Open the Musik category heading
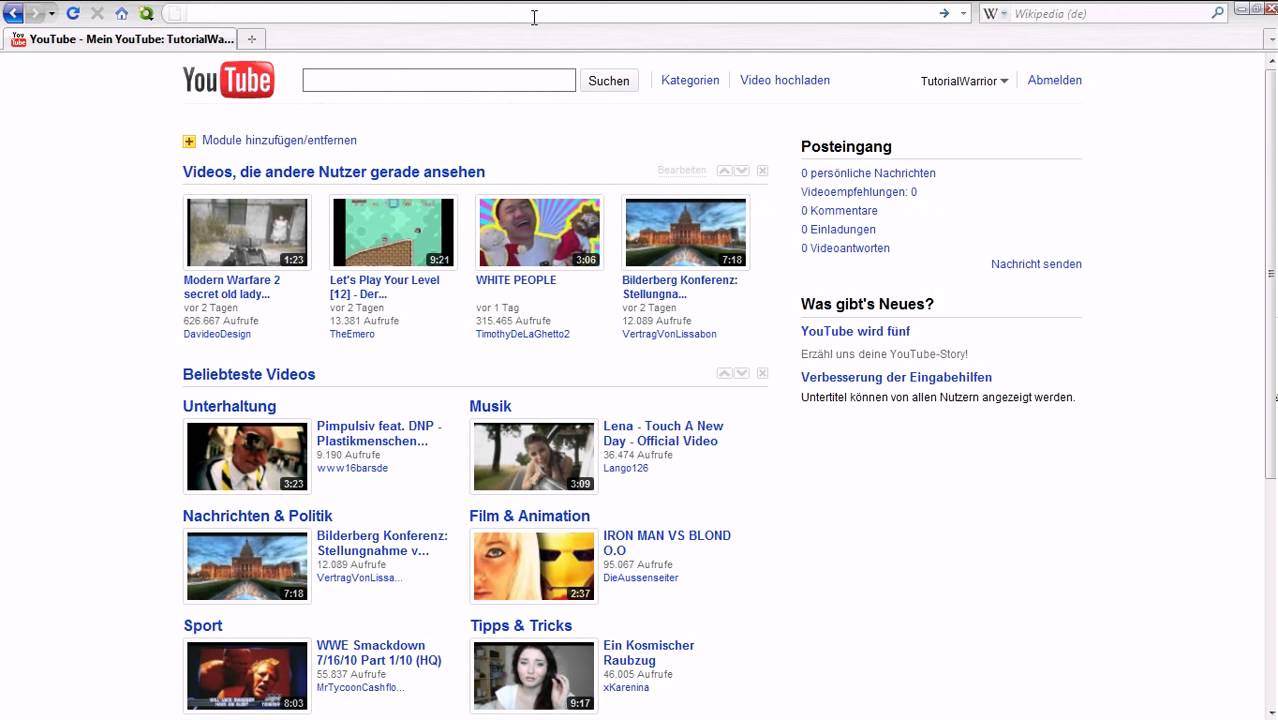Image resolution: width=1278 pixels, height=720 pixels. [490, 406]
